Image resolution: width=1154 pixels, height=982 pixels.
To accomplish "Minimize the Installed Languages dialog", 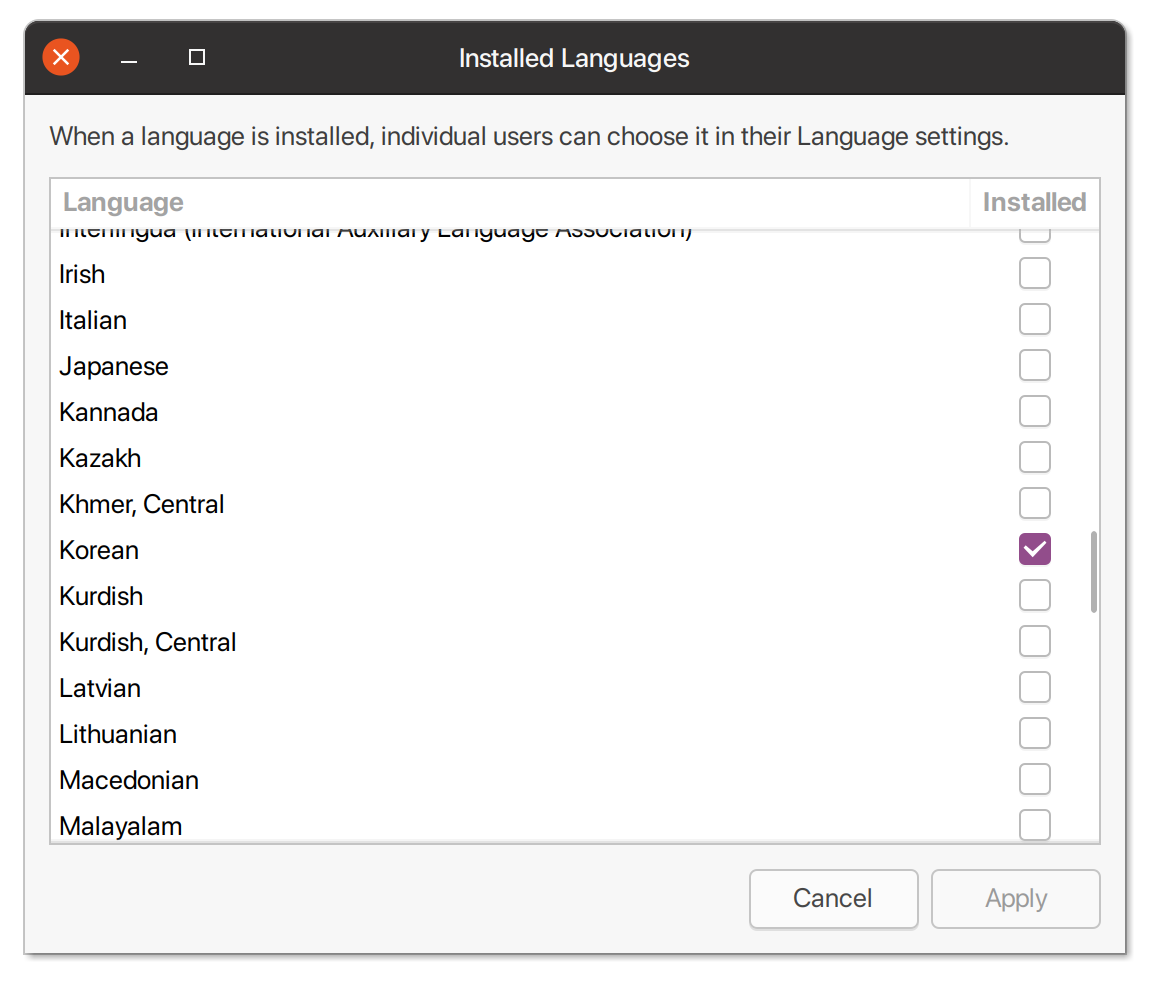I will [x=129, y=59].
